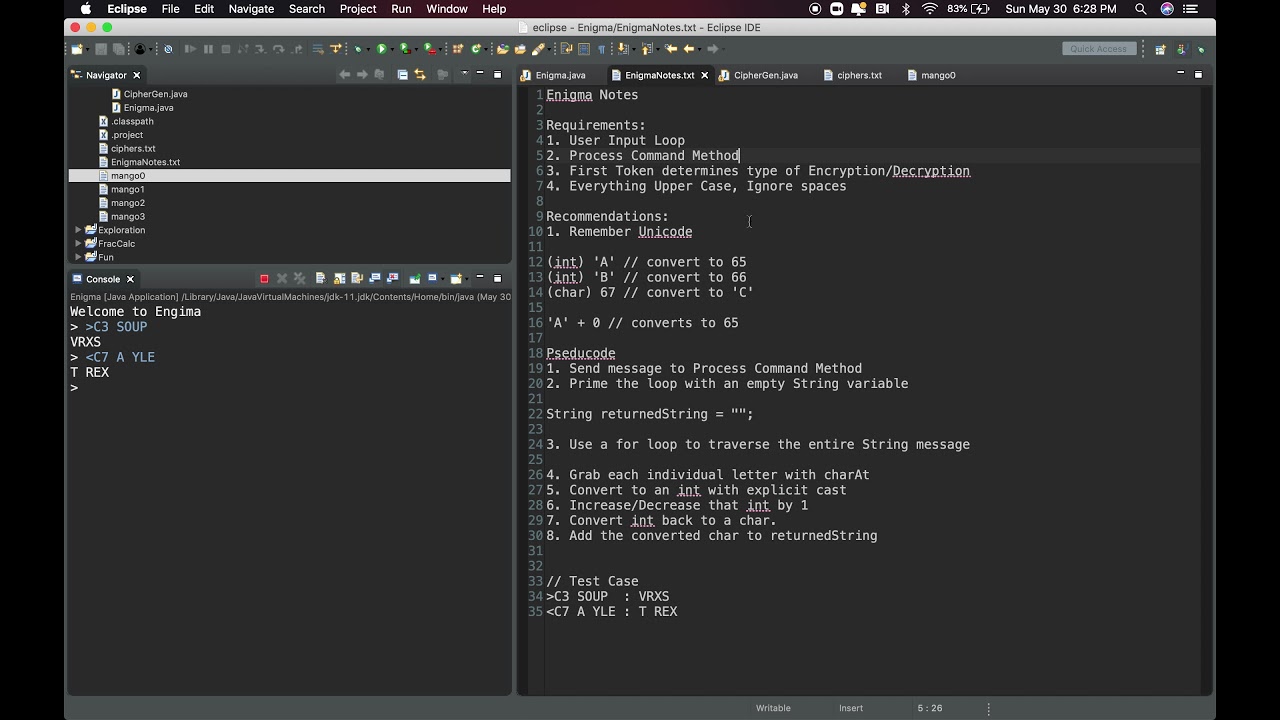Screen dimensions: 1280x720
Task: Switch to the CipherGen.java editor tab
Action: (x=765, y=75)
